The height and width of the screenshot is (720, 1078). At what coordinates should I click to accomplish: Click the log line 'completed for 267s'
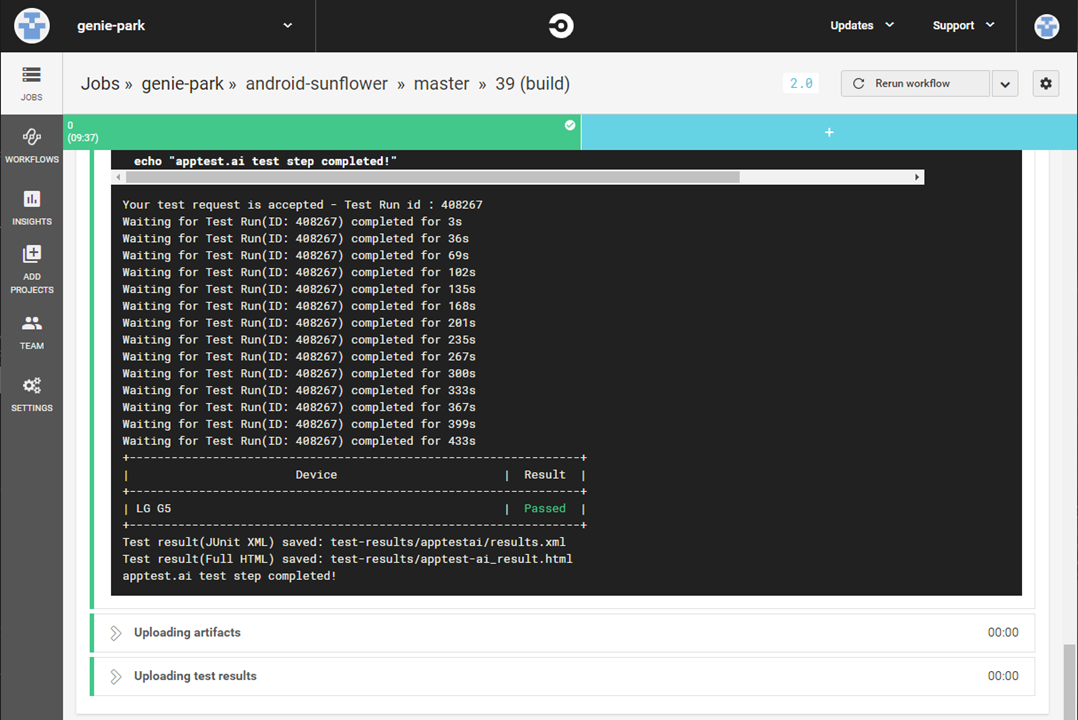click(299, 356)
